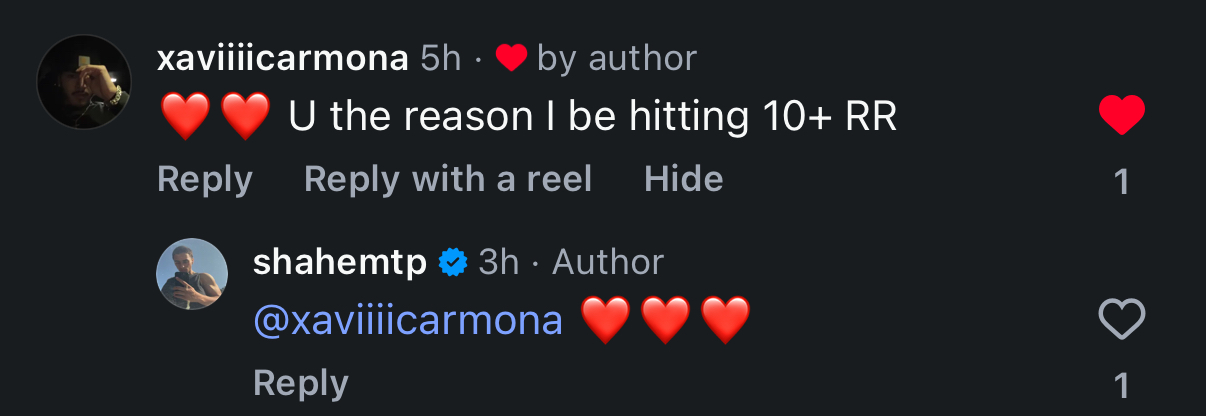Choose 'Reply with a reel'

(x=448, y=179)
